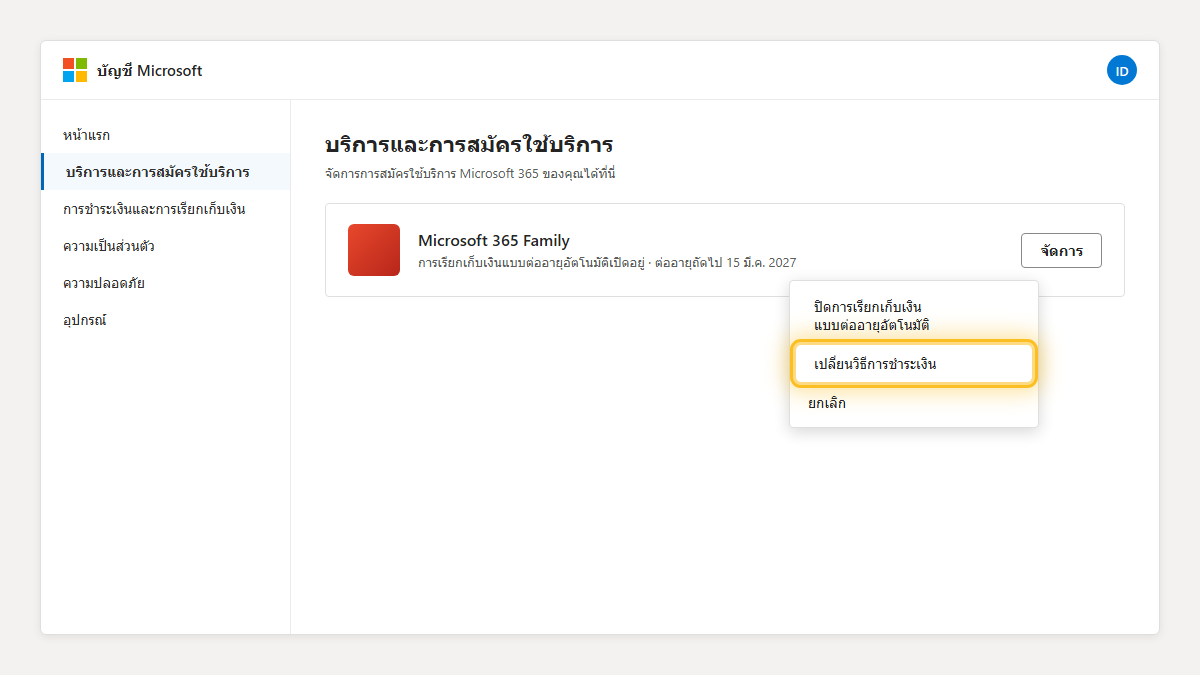Click the Microsoft logo icon
Screen dimensions: 1200x675
coord(75,70)
